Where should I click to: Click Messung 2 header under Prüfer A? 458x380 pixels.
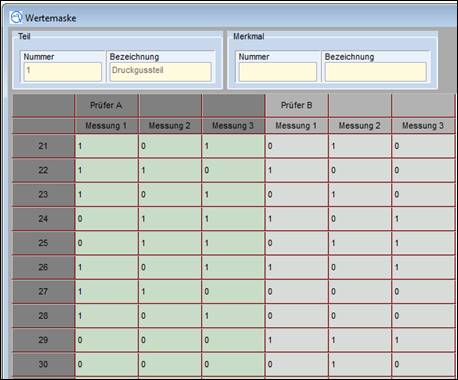coord(170,126)
